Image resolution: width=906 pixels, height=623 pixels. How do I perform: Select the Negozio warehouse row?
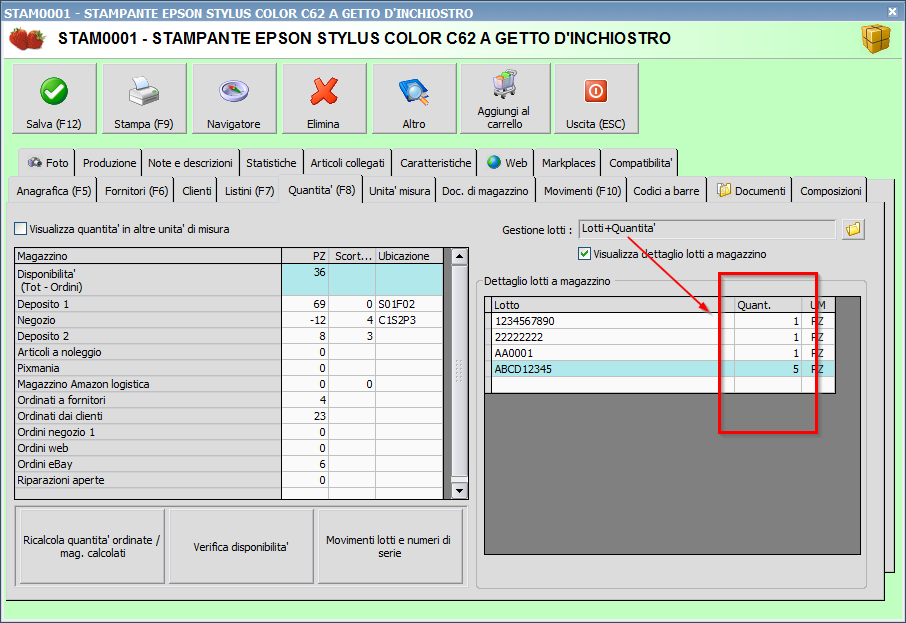(229, 320)
